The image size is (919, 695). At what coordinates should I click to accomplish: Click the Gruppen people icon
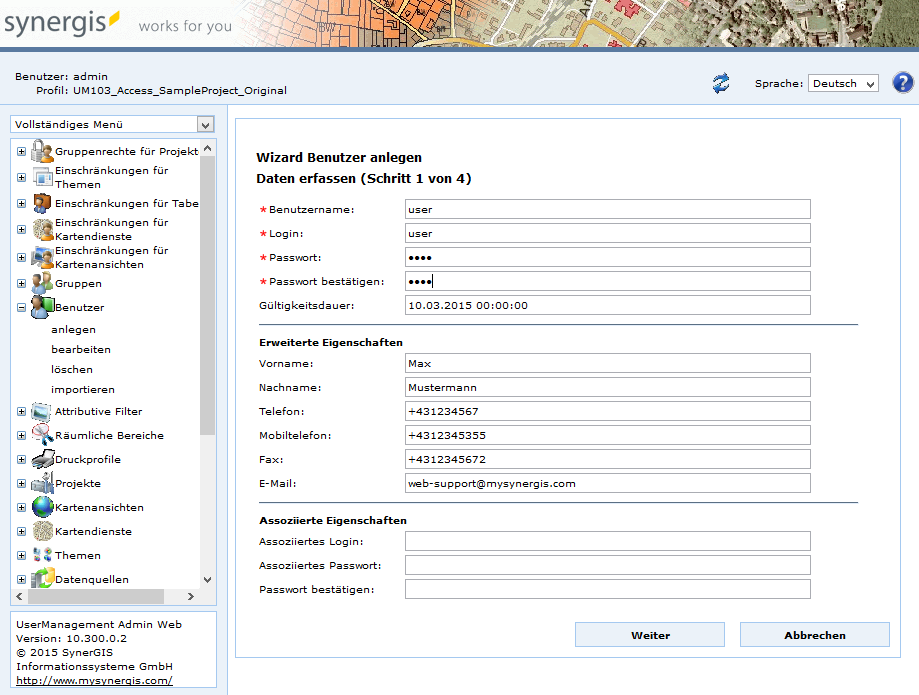(x=42, y=283)
